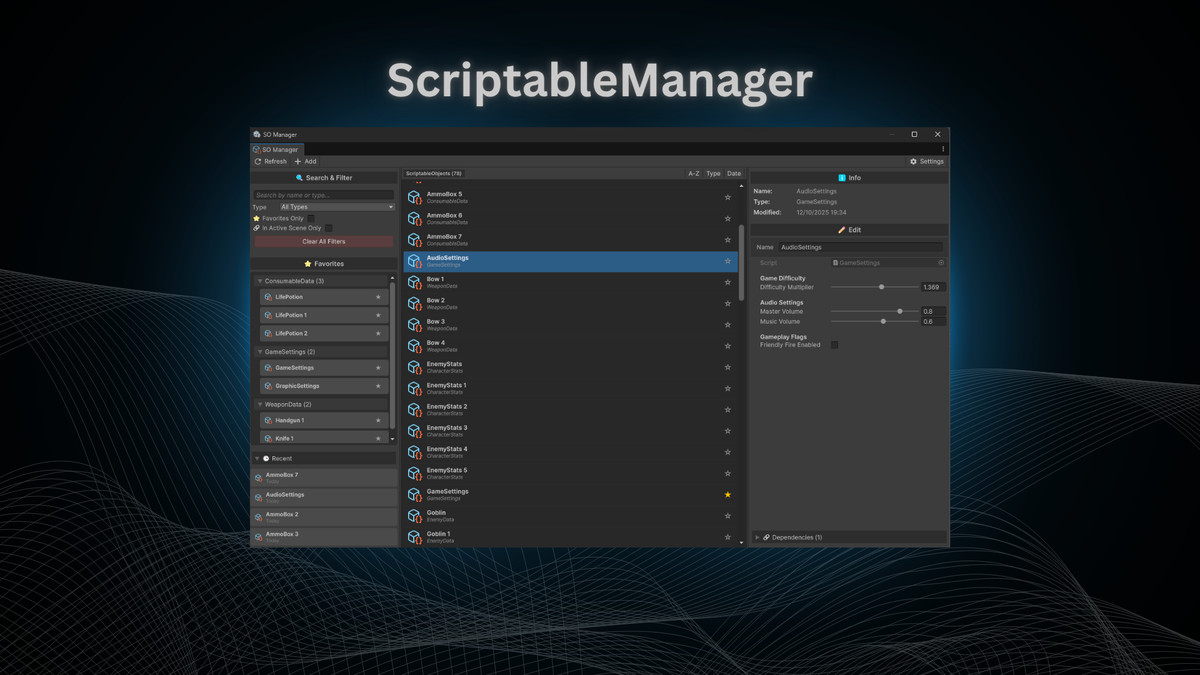This screenshot has width=1200, height=675.
Task: Click the AudioSettings cube icon in the list
Action: [x=414, y=260]
